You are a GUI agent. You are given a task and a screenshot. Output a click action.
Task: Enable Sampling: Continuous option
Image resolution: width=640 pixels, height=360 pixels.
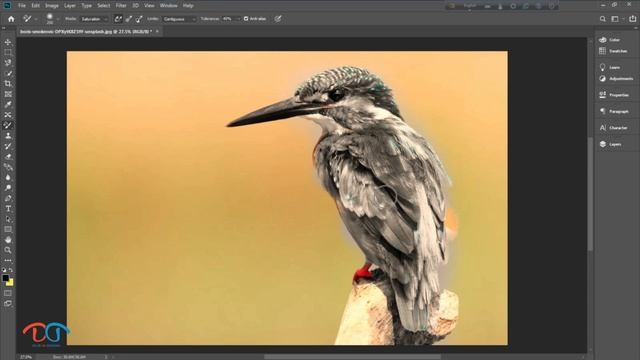pos(118,19)
